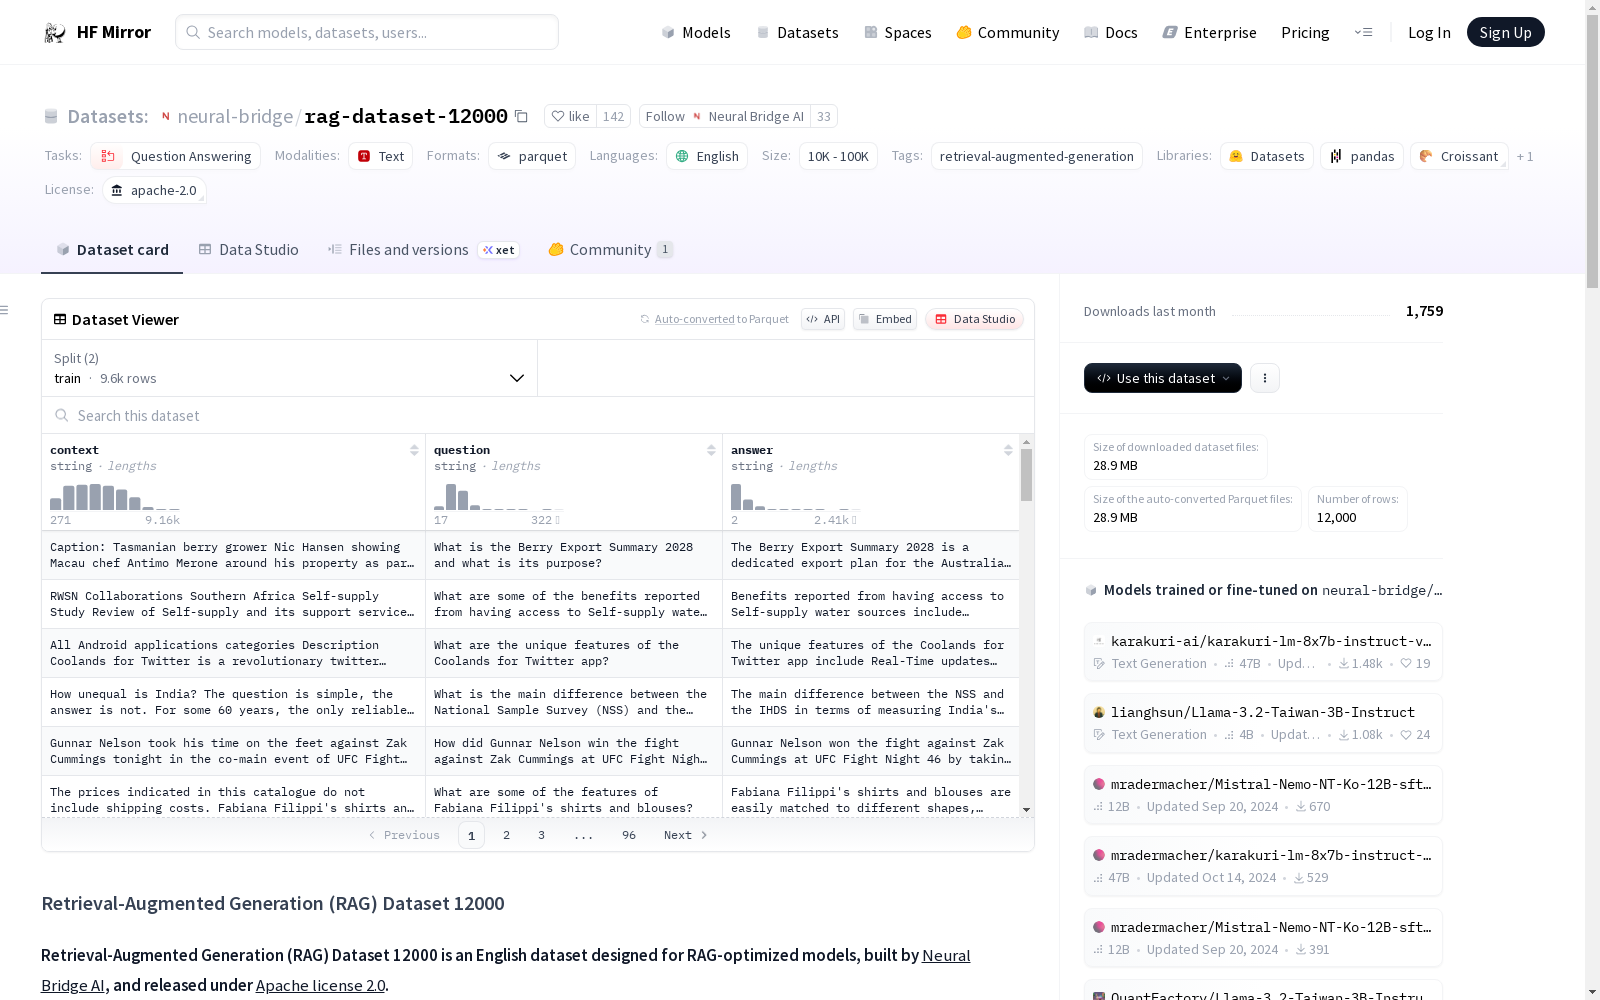The width and height of the screenshot is (1600, 1000).
Task: Click the HF Mirror logo icon
Action: [54, 33]
